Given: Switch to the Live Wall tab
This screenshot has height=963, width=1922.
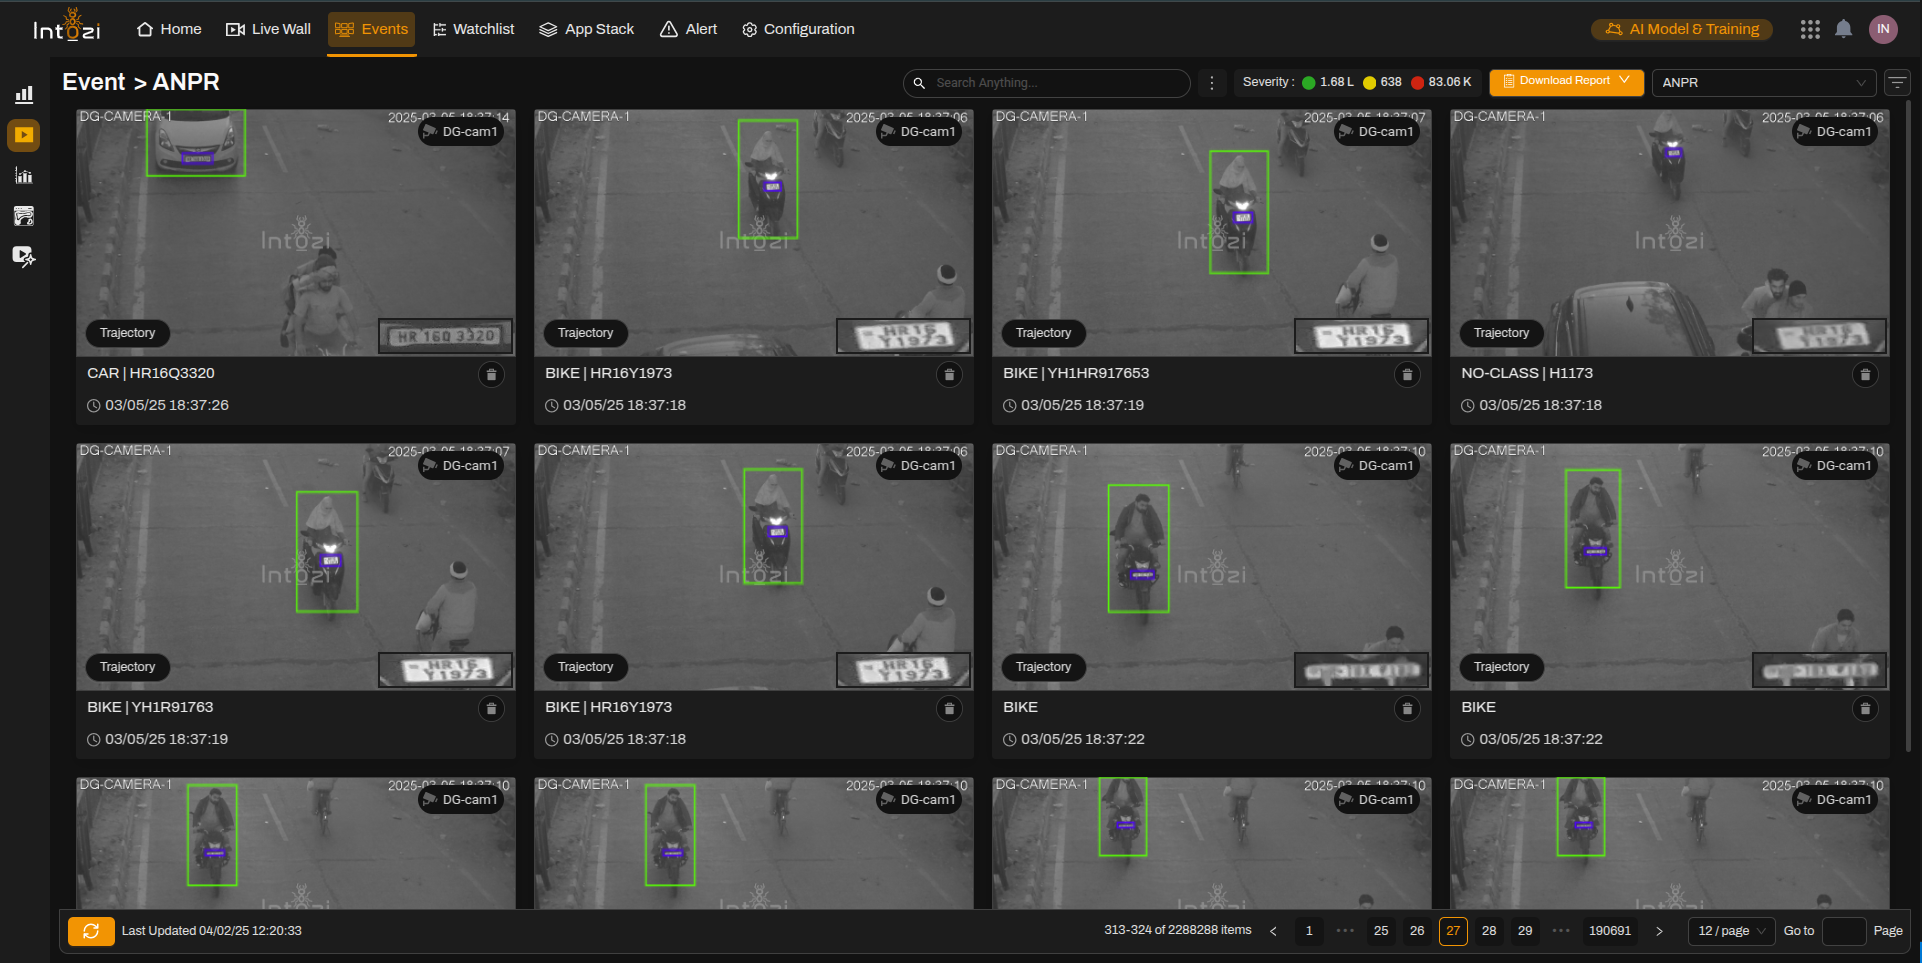Looking at the screenshot, I should (269, 29).
